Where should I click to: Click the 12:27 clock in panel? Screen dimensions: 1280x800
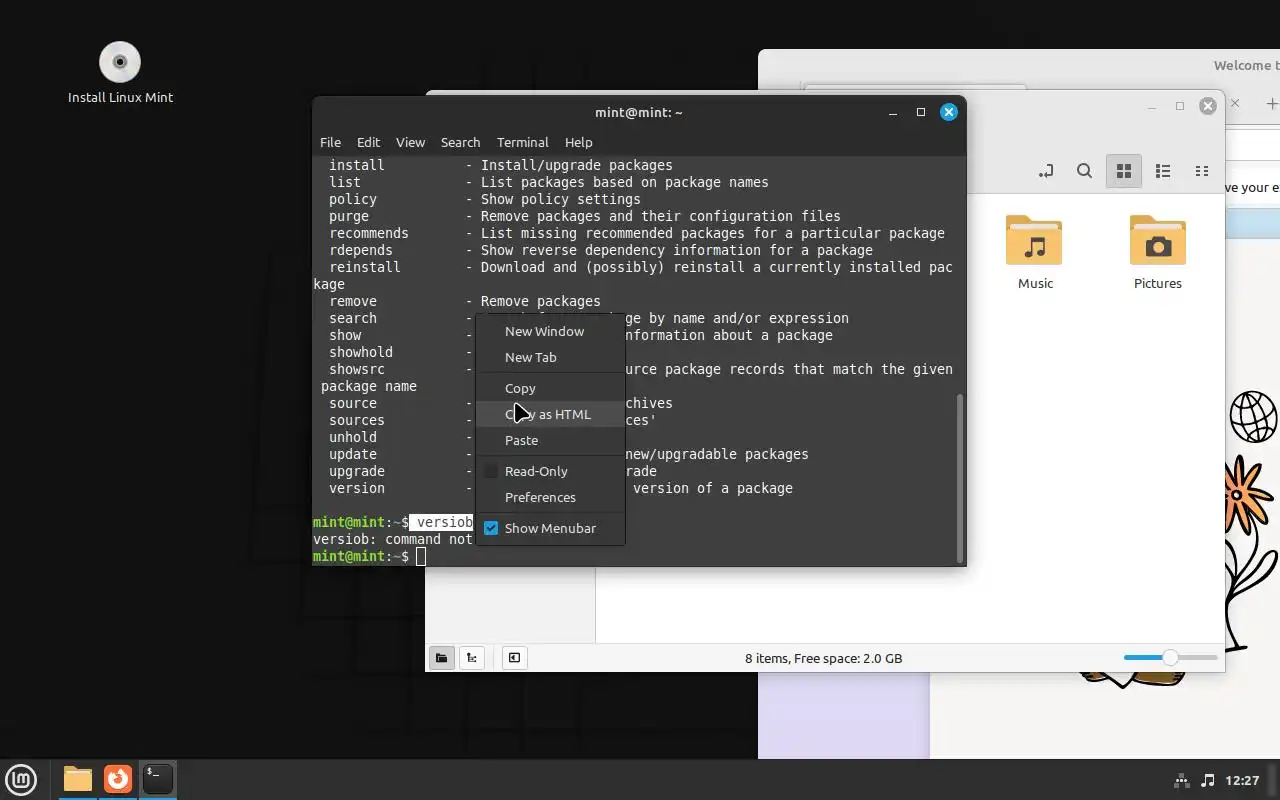pyautogui.click(x=1242, y=780)
